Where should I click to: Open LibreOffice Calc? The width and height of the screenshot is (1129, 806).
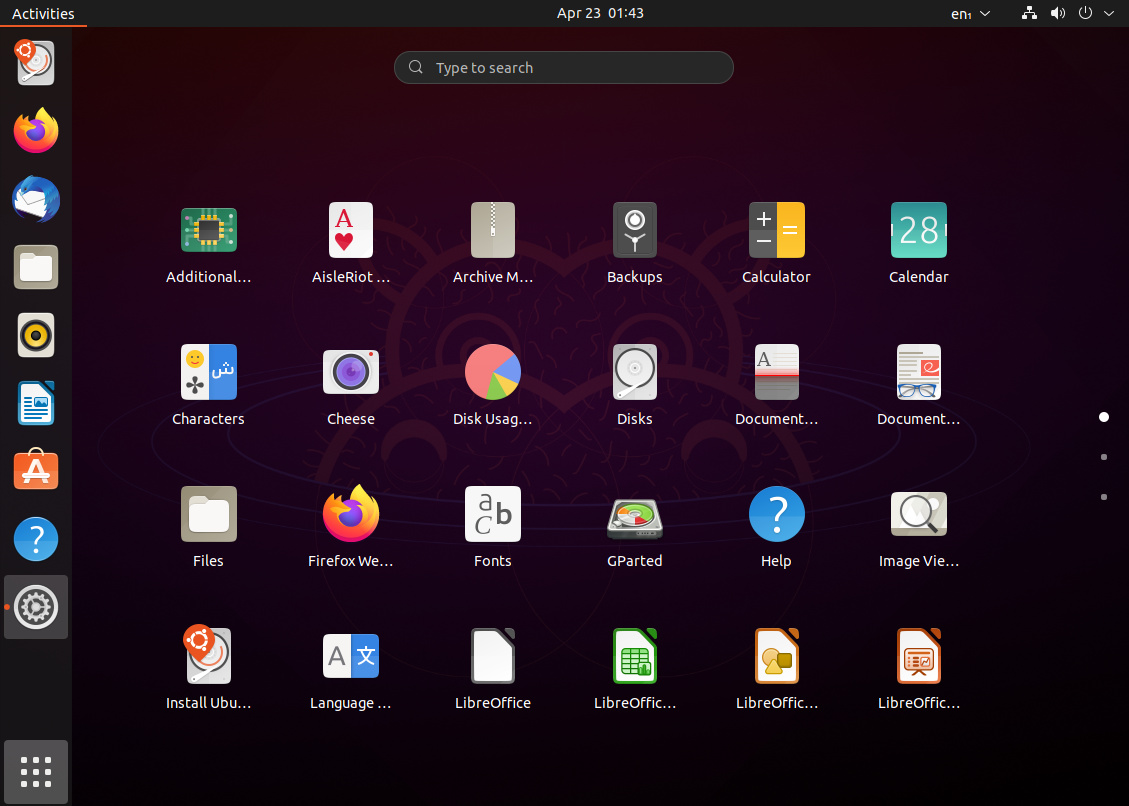point(634,656)
